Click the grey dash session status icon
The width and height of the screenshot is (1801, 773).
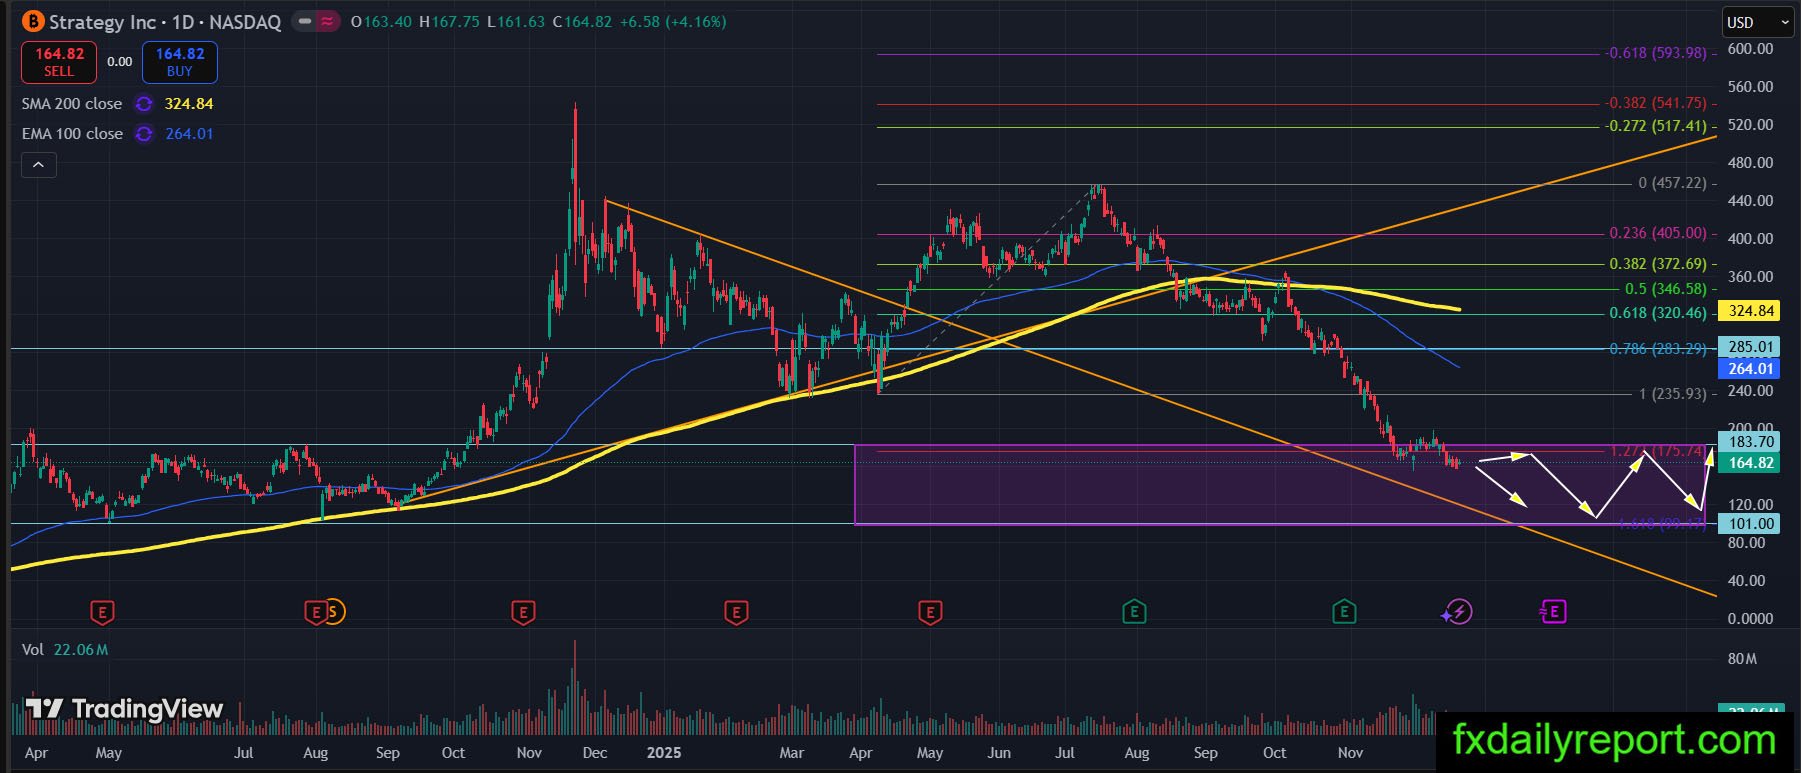[x=304, y=21]
